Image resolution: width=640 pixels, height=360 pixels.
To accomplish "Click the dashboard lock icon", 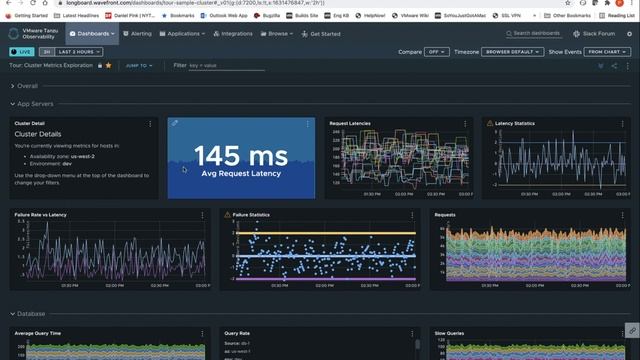I will click(100, 65).
